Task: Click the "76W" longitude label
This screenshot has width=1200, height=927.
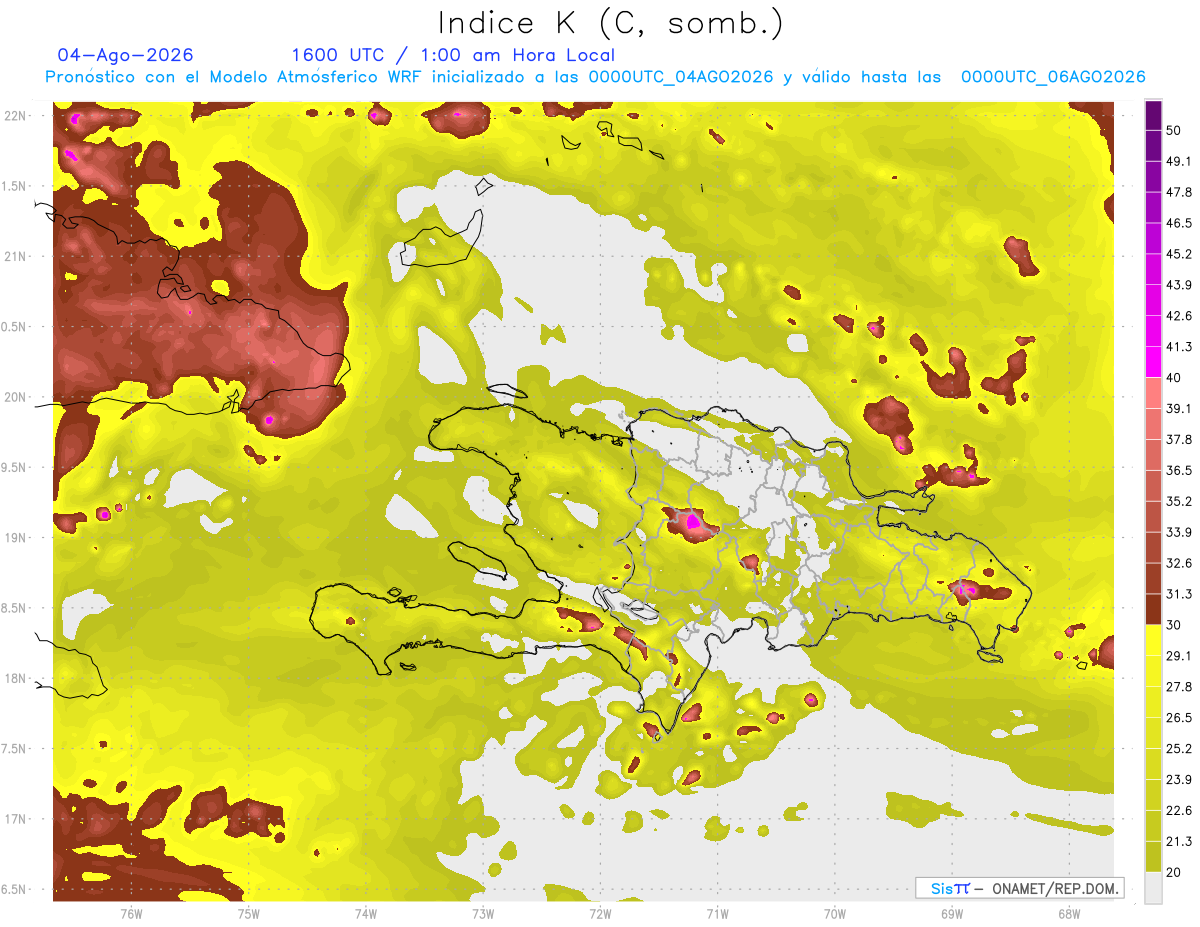Action: tap(131, 913)
